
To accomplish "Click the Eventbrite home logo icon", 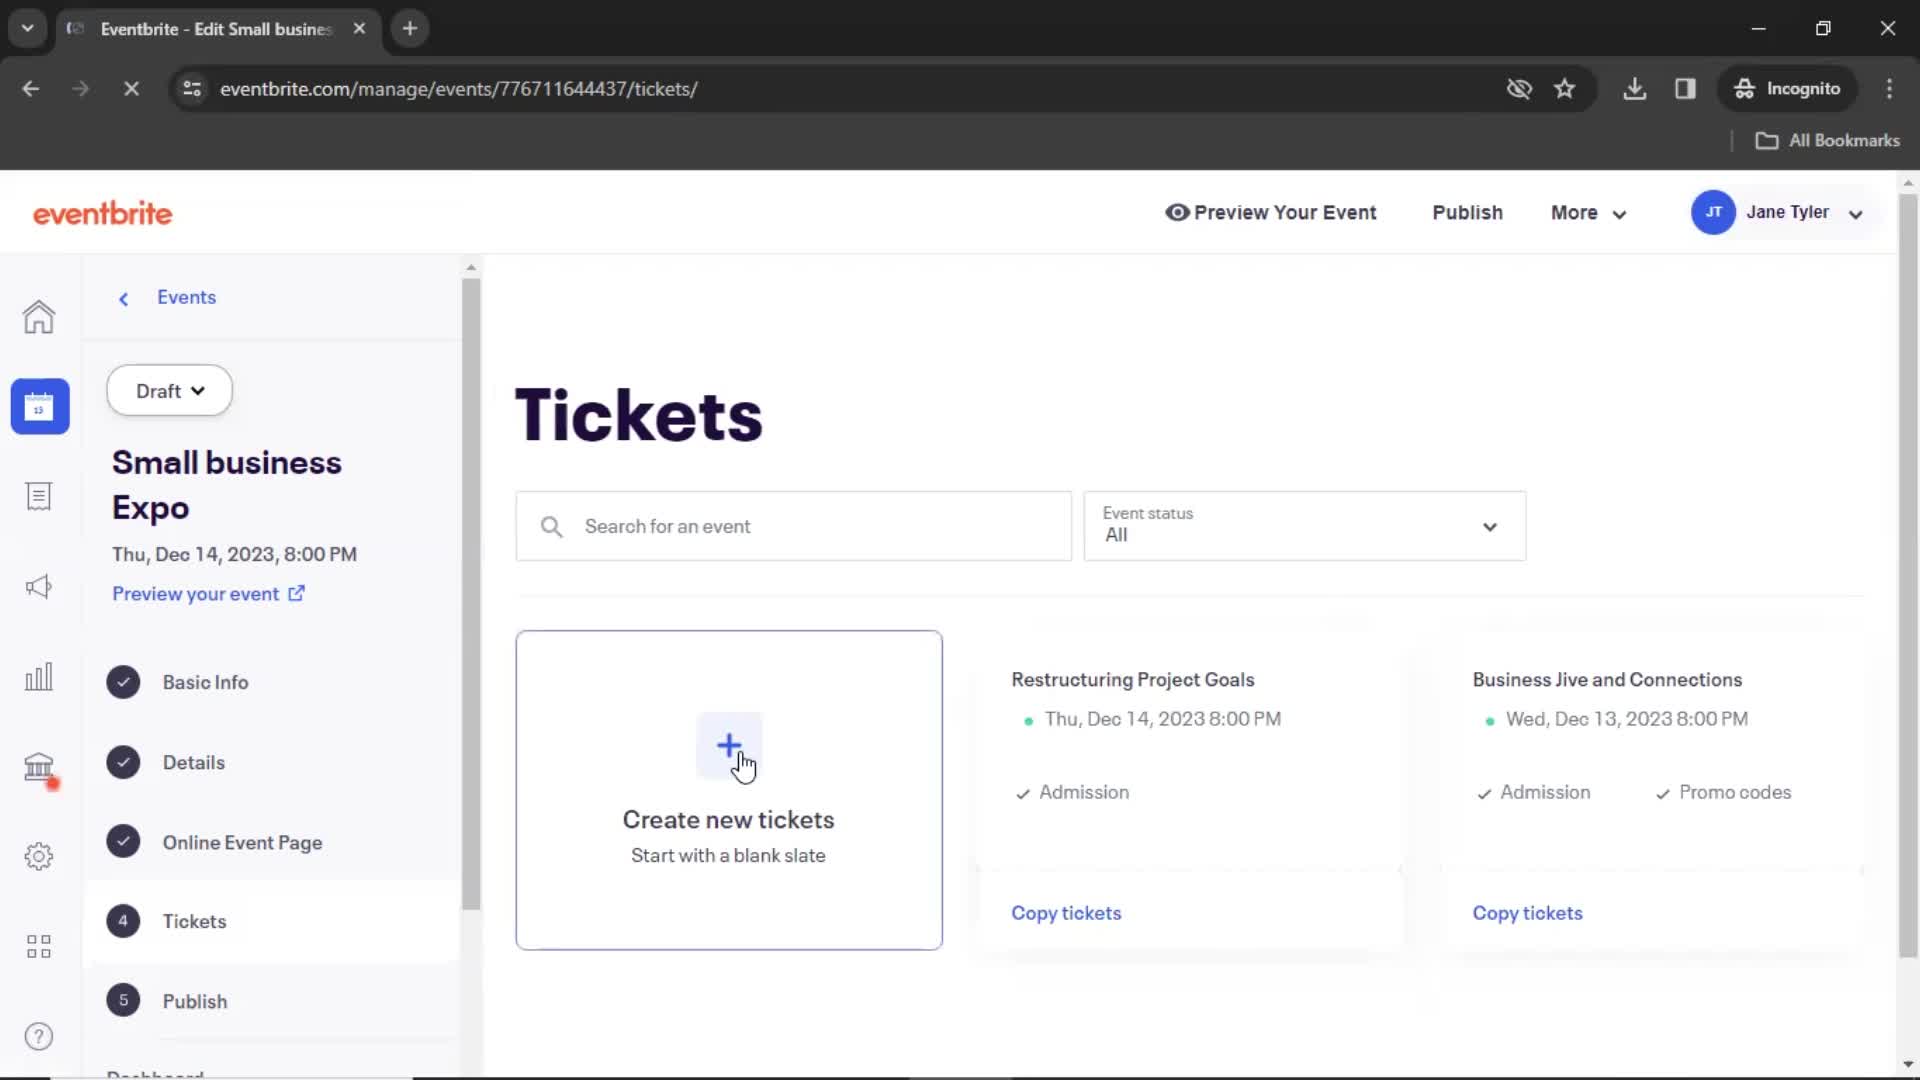I will click(102, 212).
